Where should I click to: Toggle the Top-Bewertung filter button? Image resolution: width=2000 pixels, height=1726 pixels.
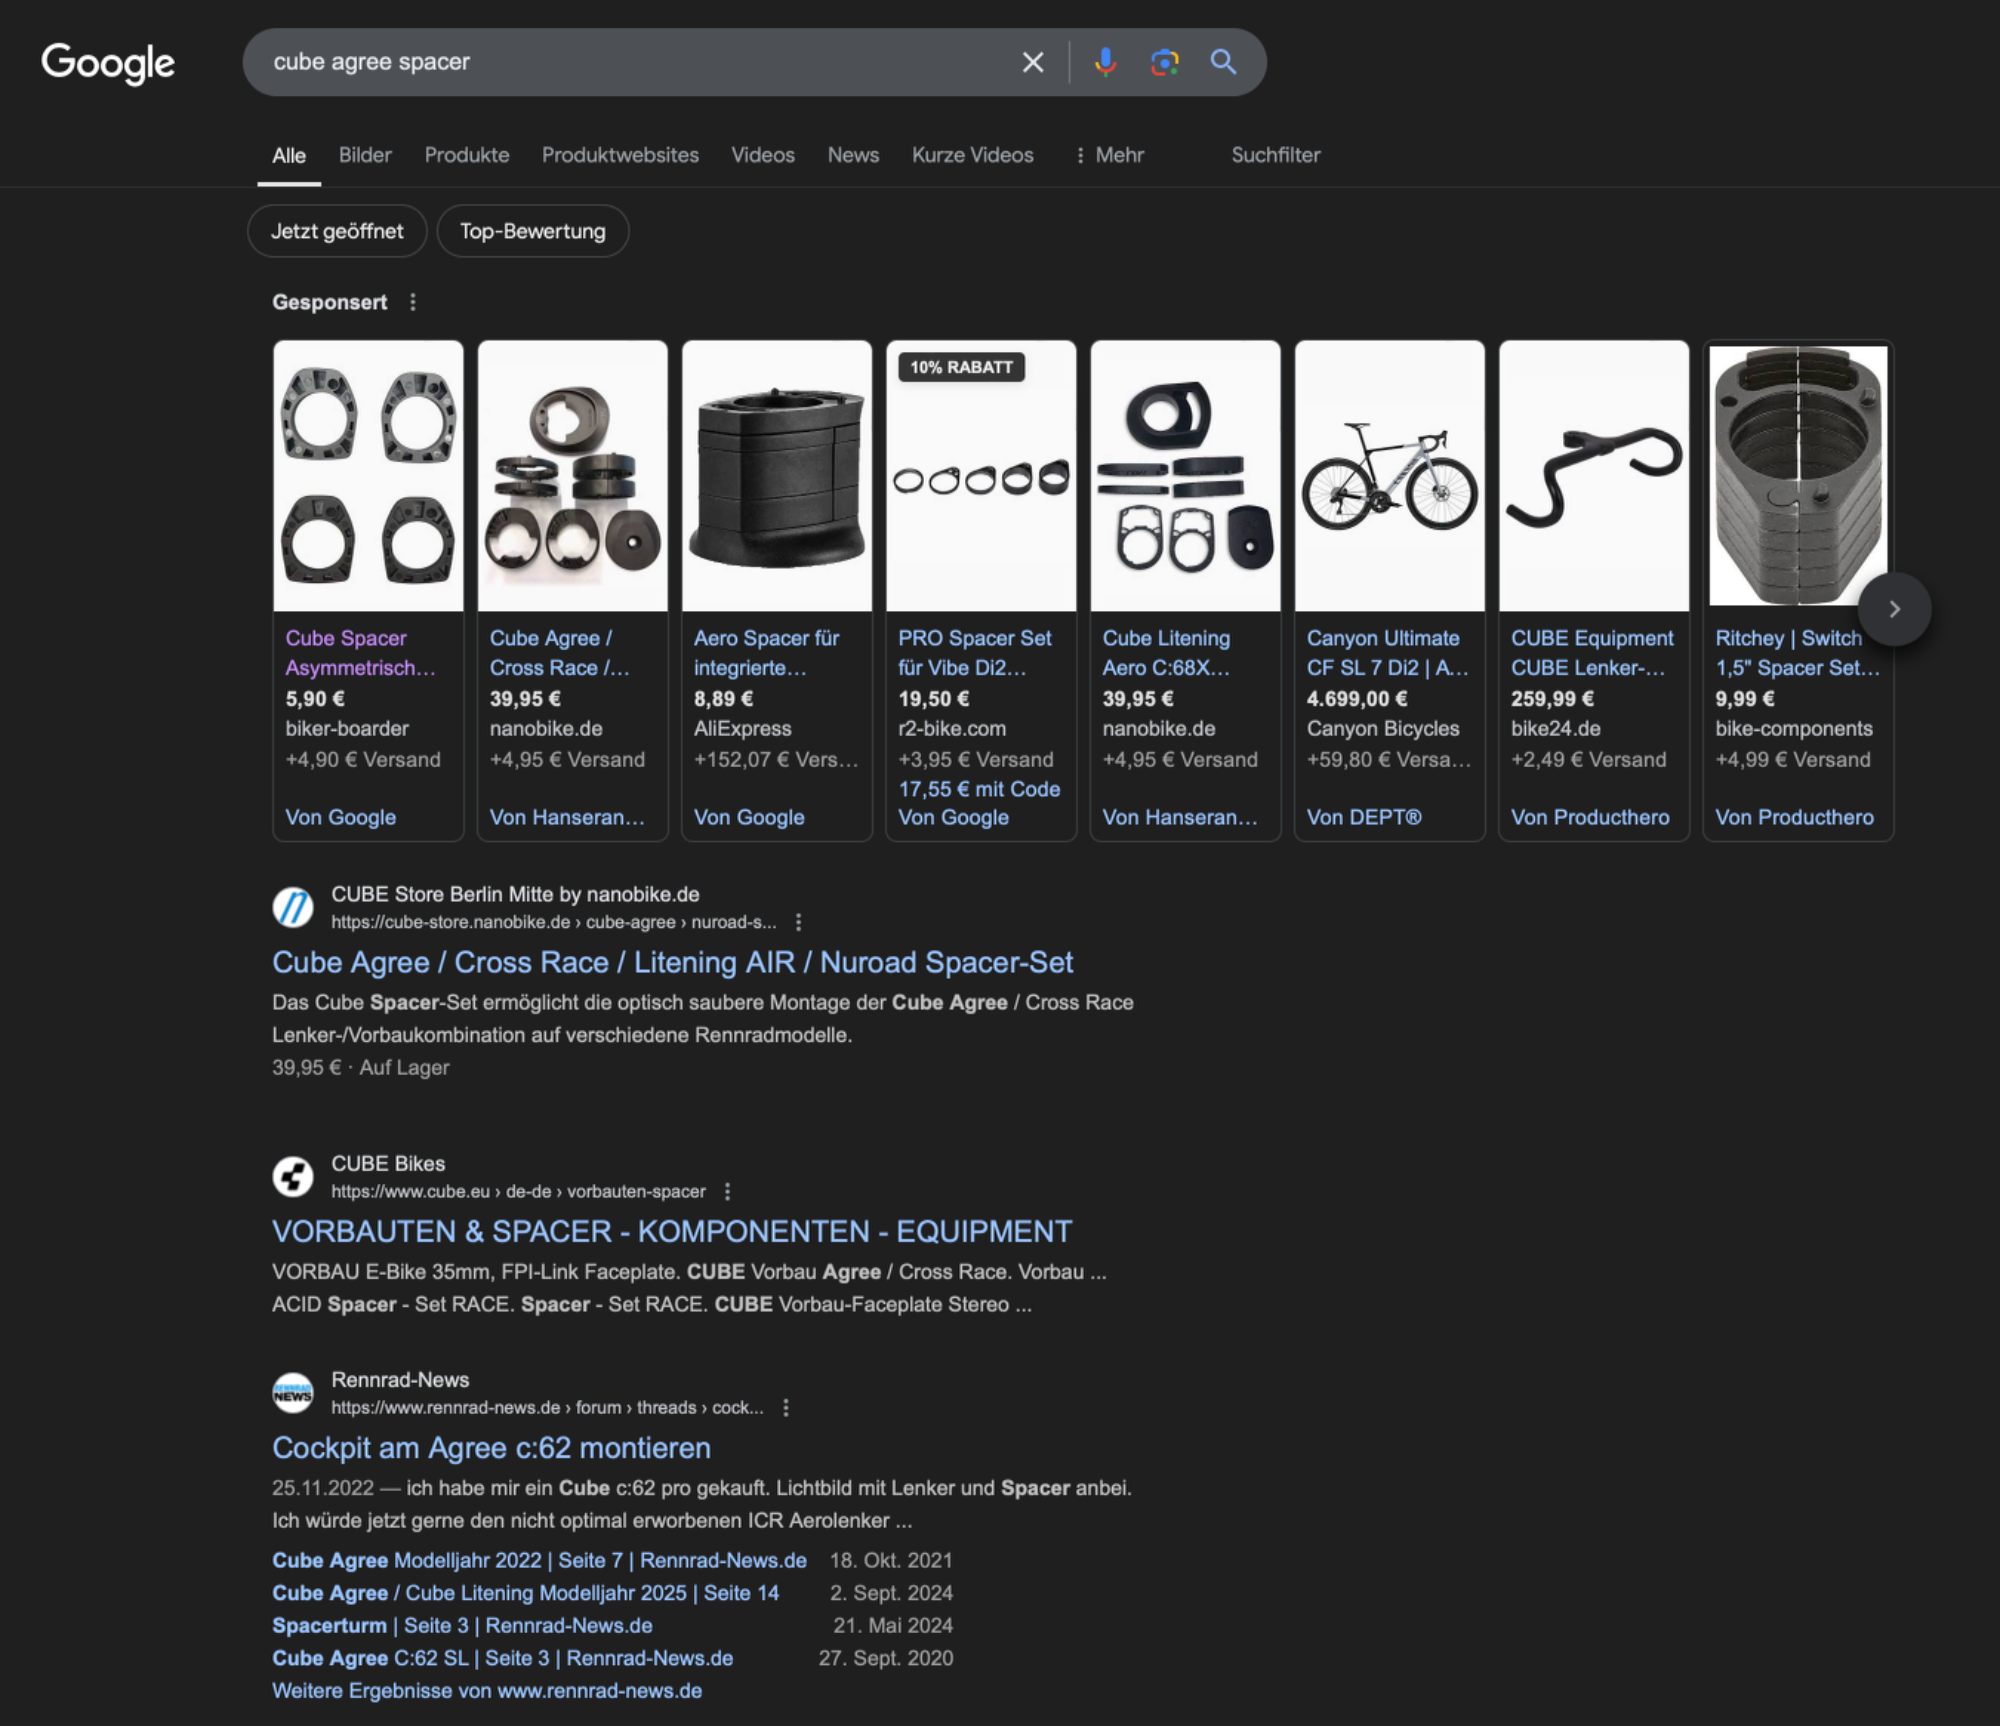[532, 230]
